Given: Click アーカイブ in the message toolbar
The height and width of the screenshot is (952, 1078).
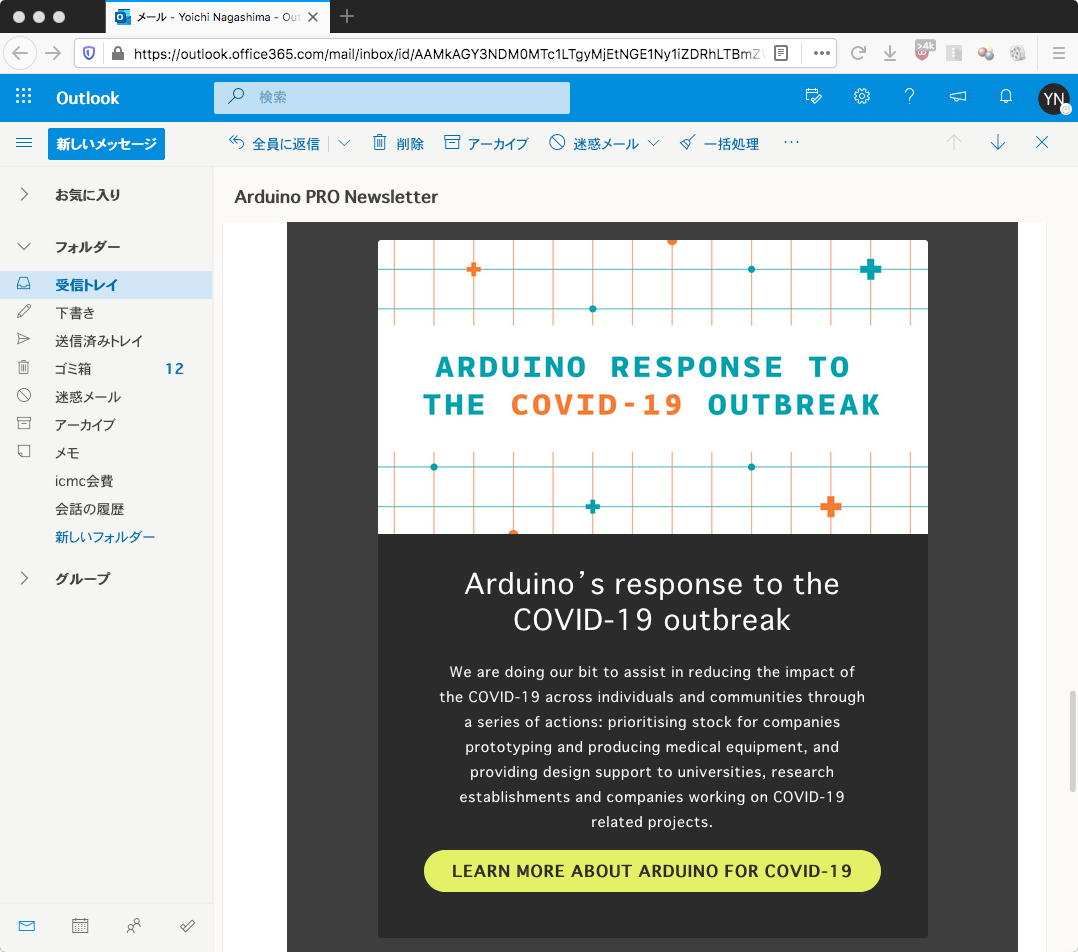Looking at the screenshot, I should [x=486, y=143].
